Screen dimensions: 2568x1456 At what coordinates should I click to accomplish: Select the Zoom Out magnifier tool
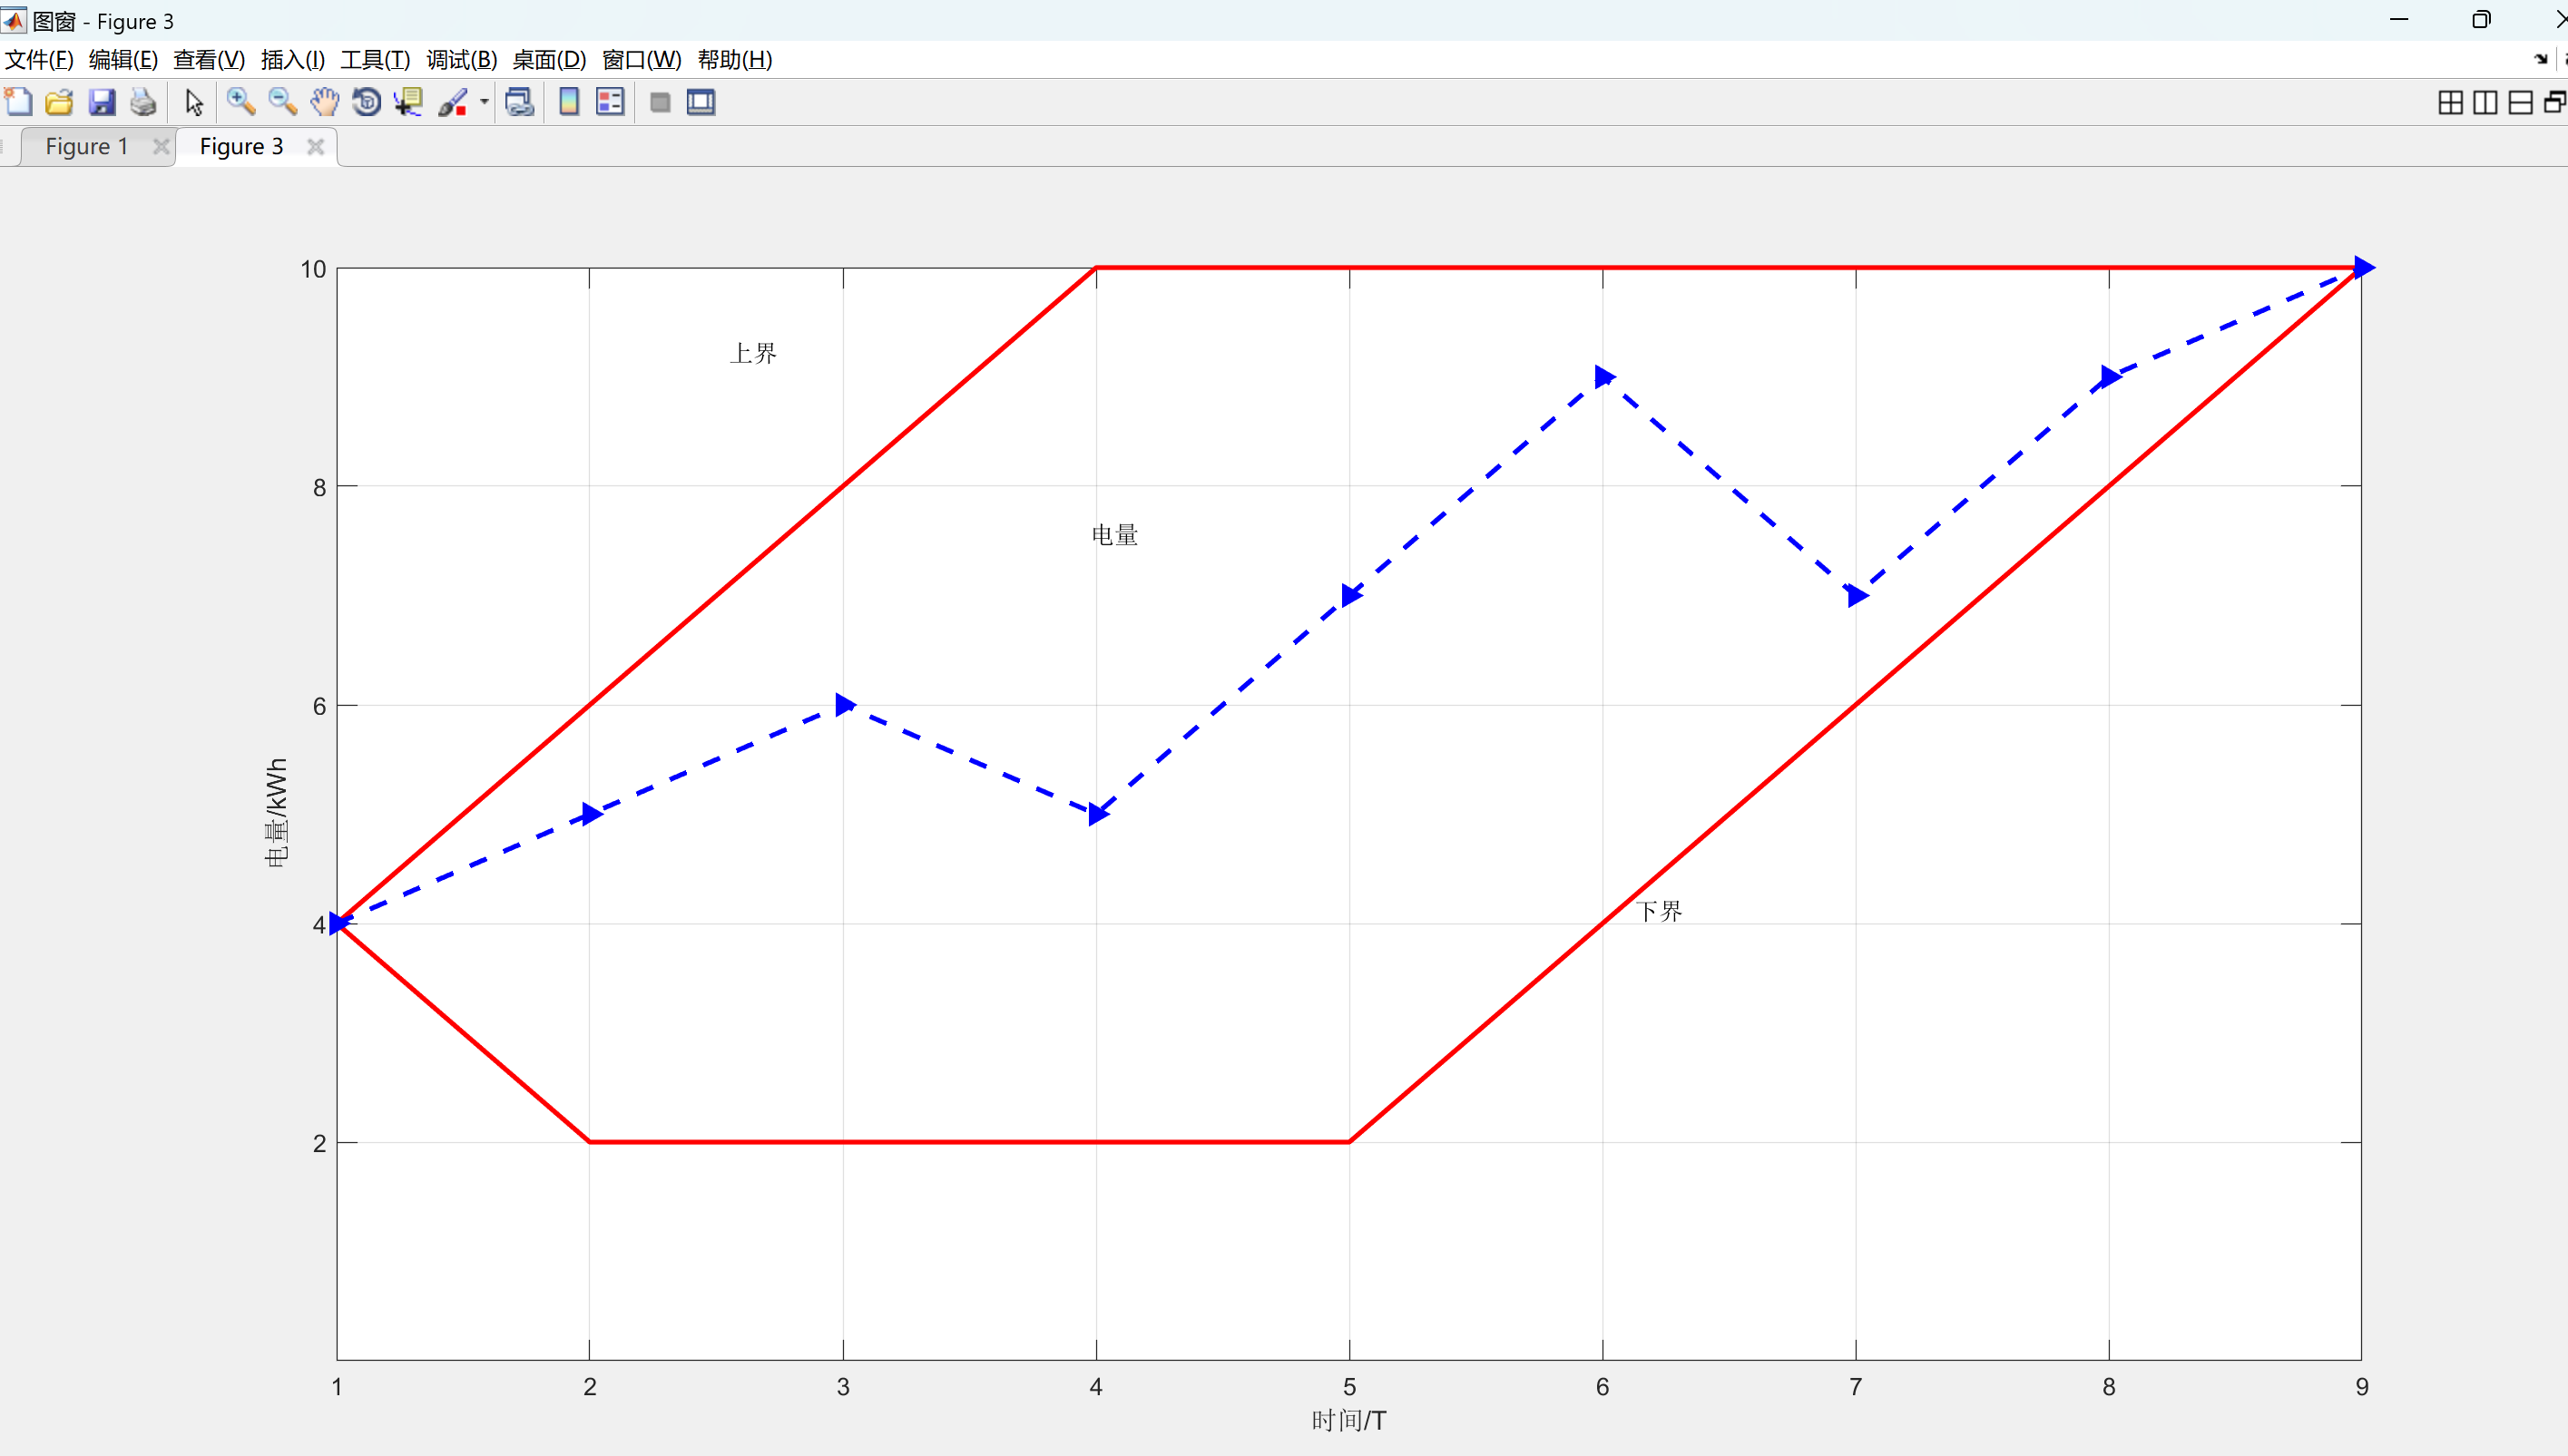pos(282,102)
